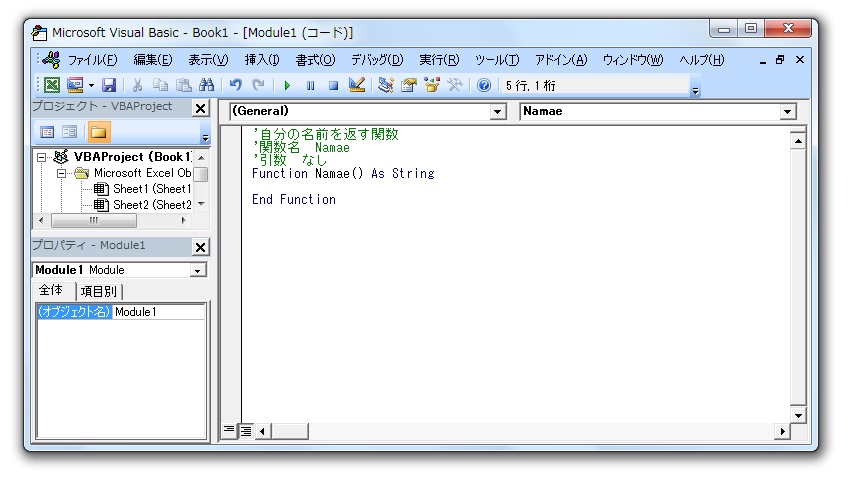This screenshot has height=482, width=852.
Task: Open the ツール(T) menu
Action: pos(497,60)
